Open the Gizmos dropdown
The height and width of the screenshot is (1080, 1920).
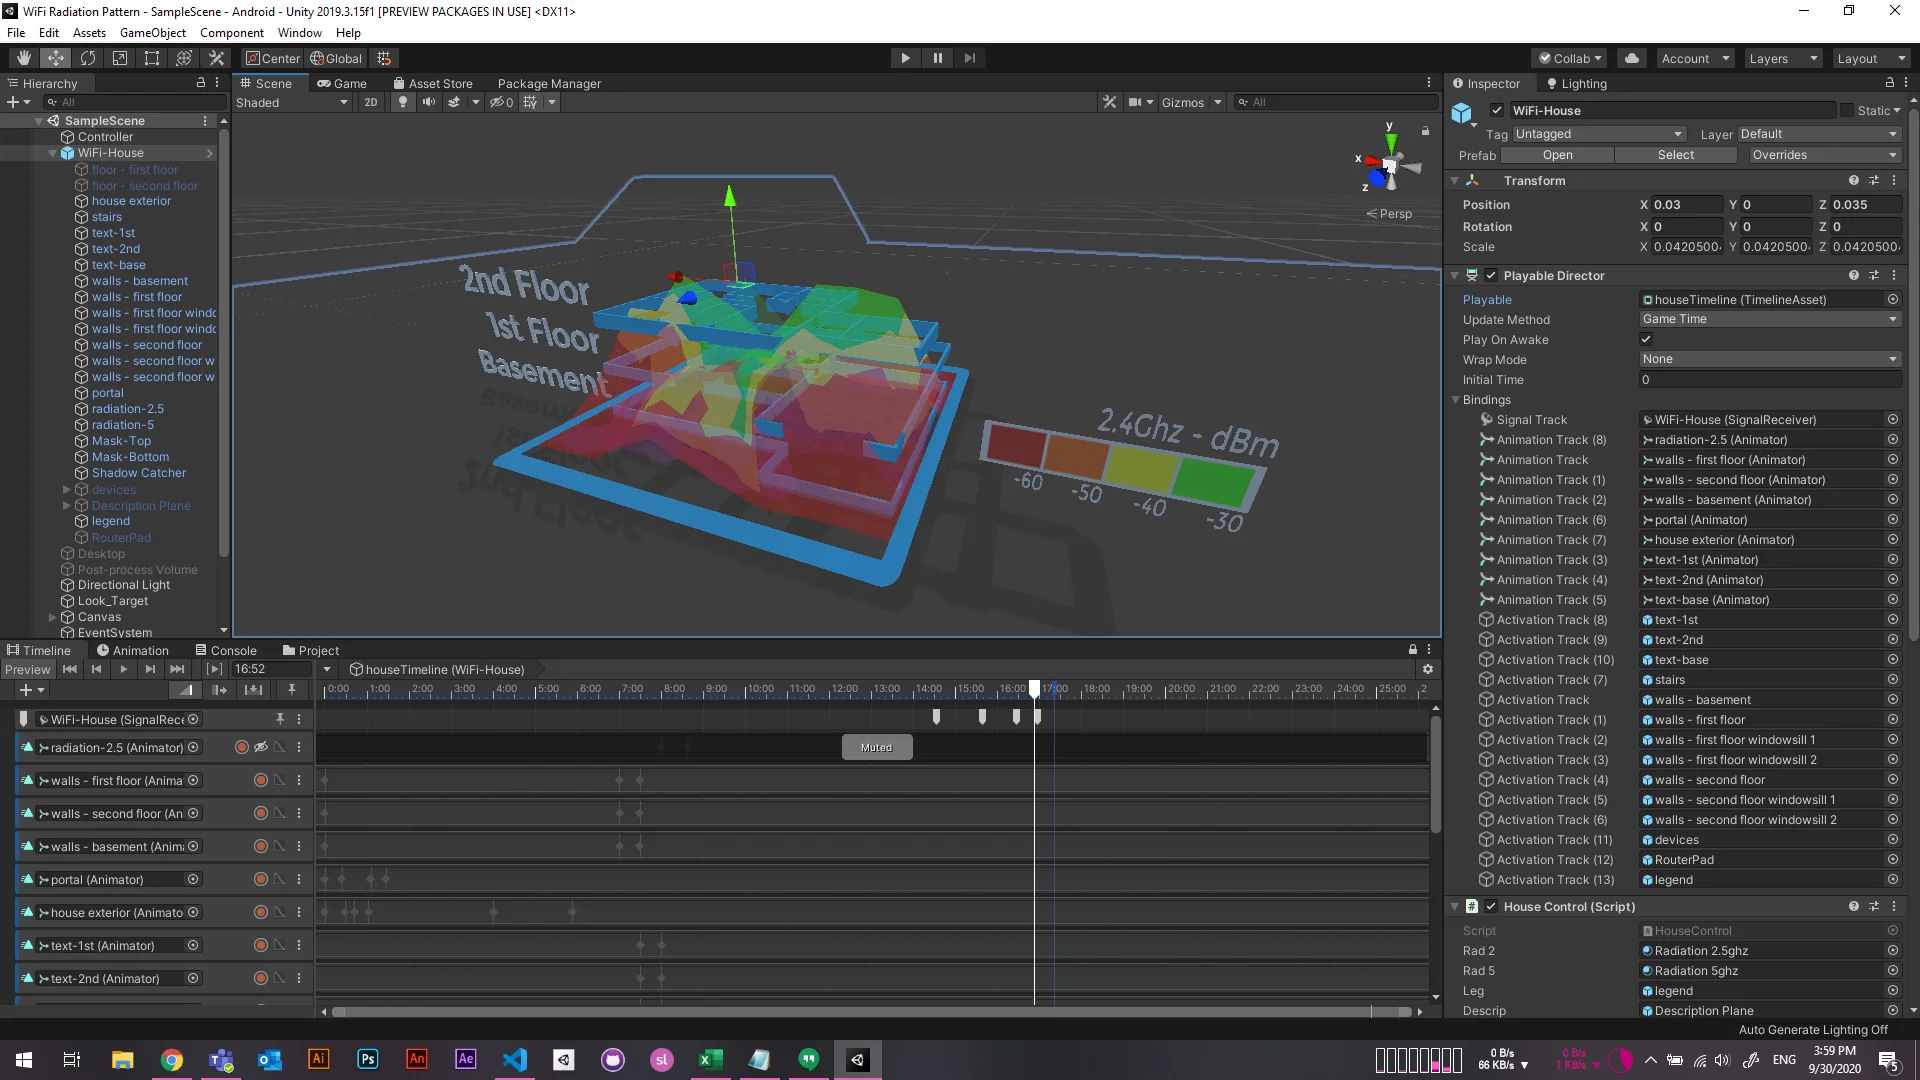1192,102
